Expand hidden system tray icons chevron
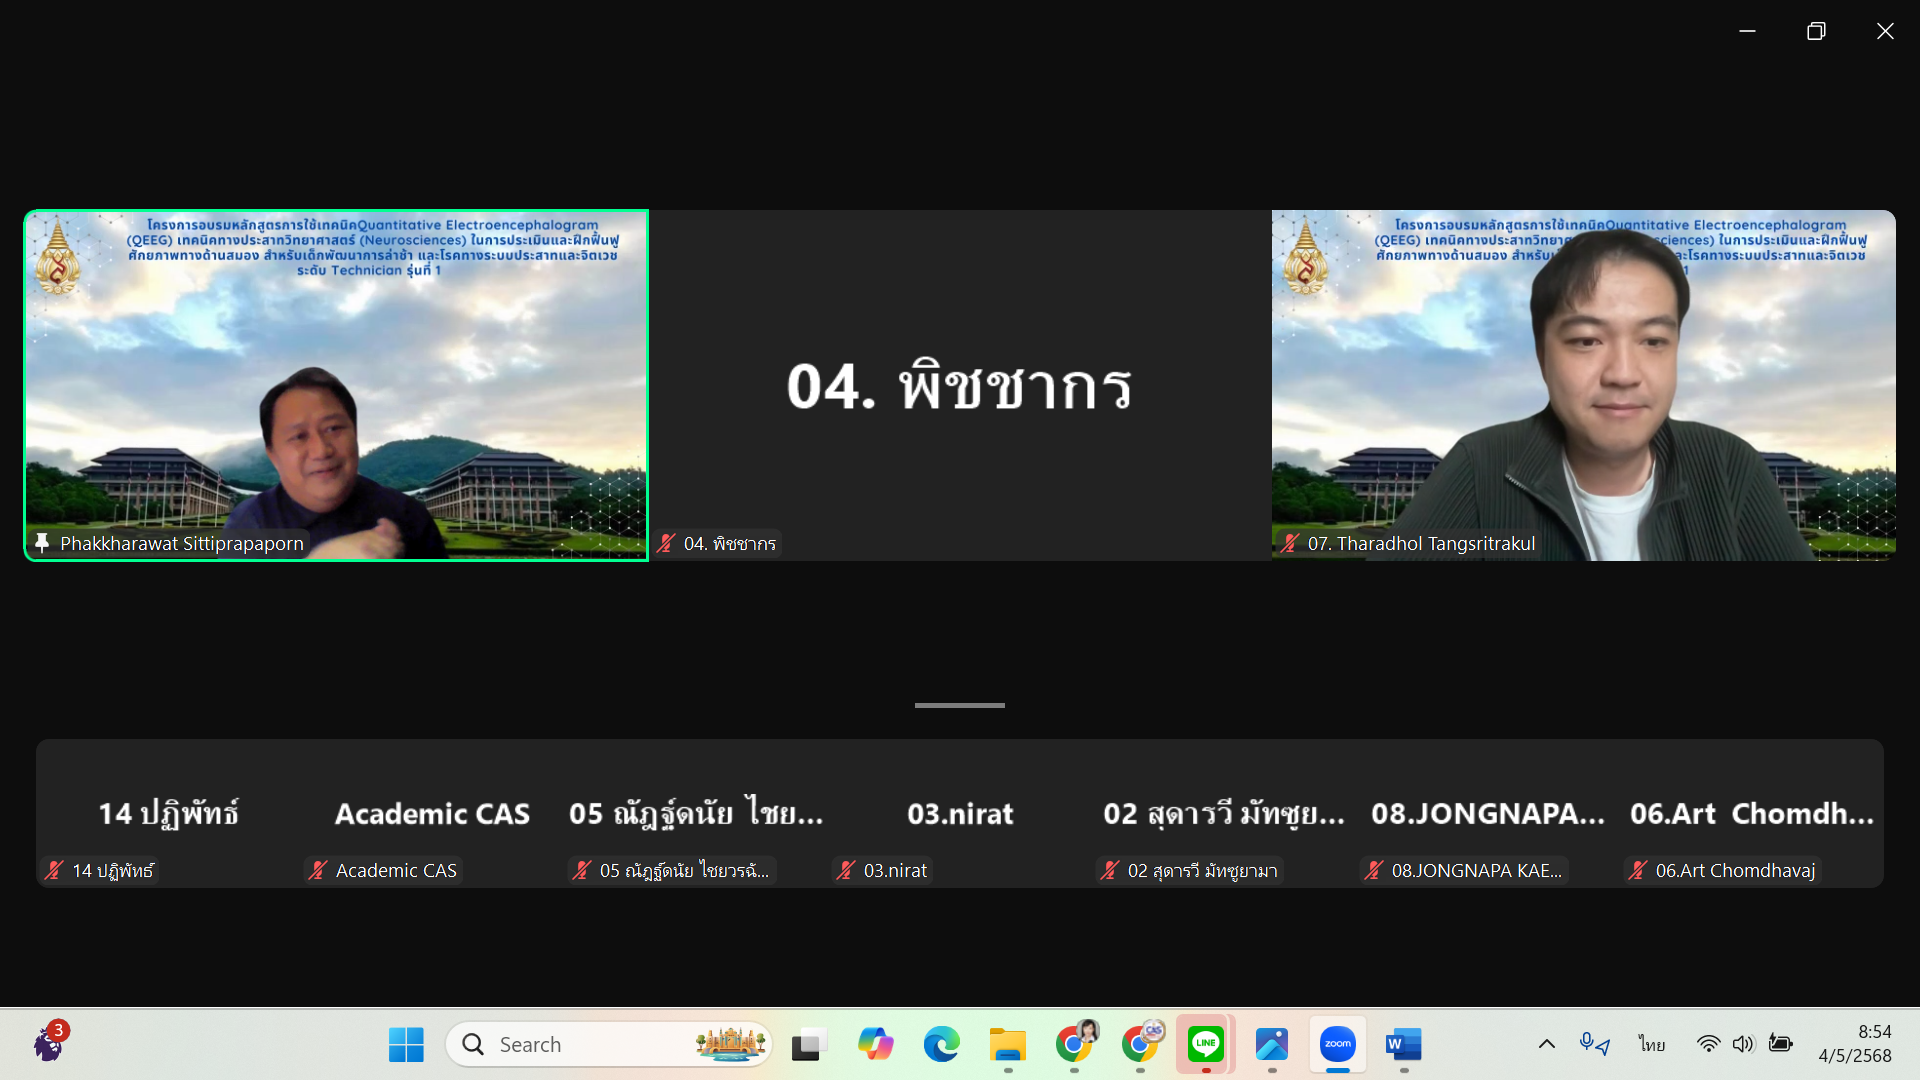This screenshot has width=1920, height=1080. click(x=1546, y=1044)
